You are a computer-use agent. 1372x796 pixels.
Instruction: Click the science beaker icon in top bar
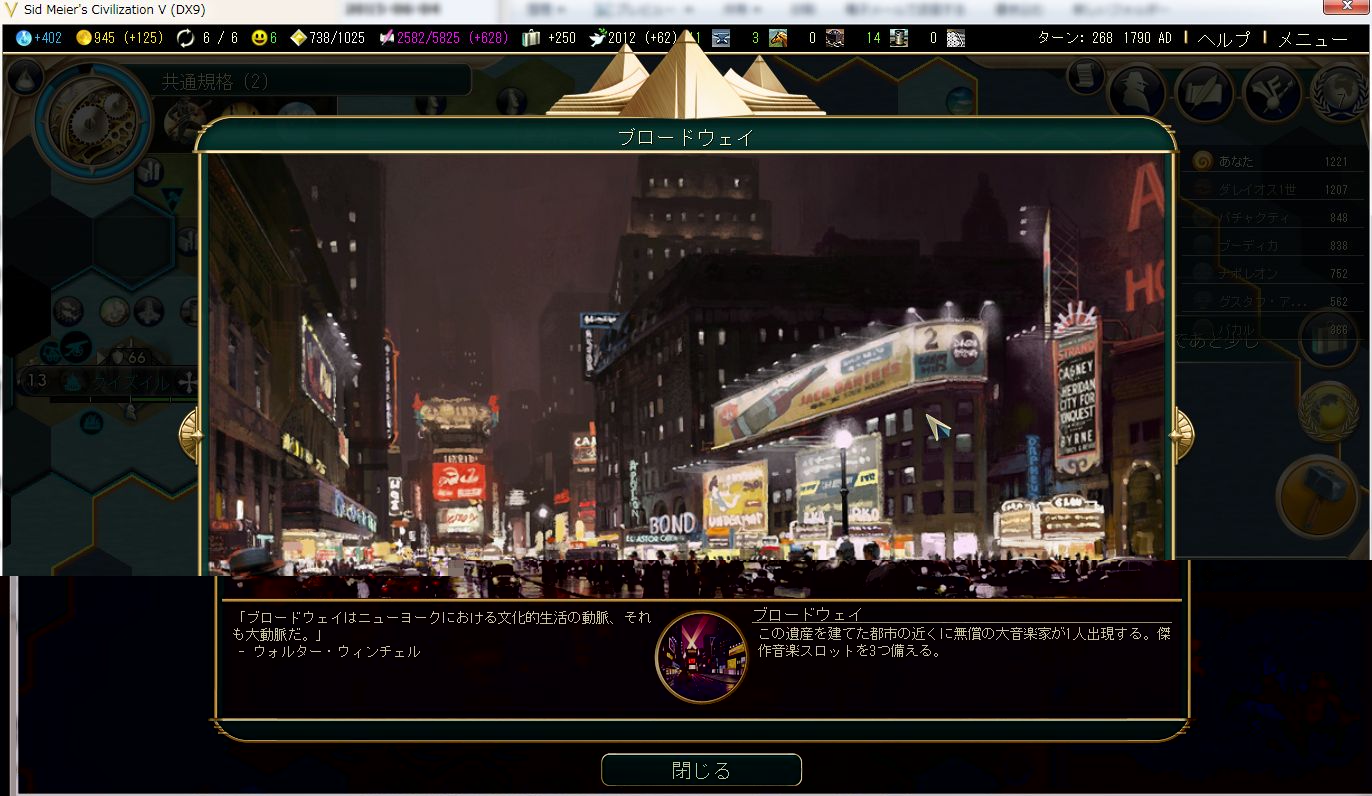pyautogui.click(x=24, y=38)
